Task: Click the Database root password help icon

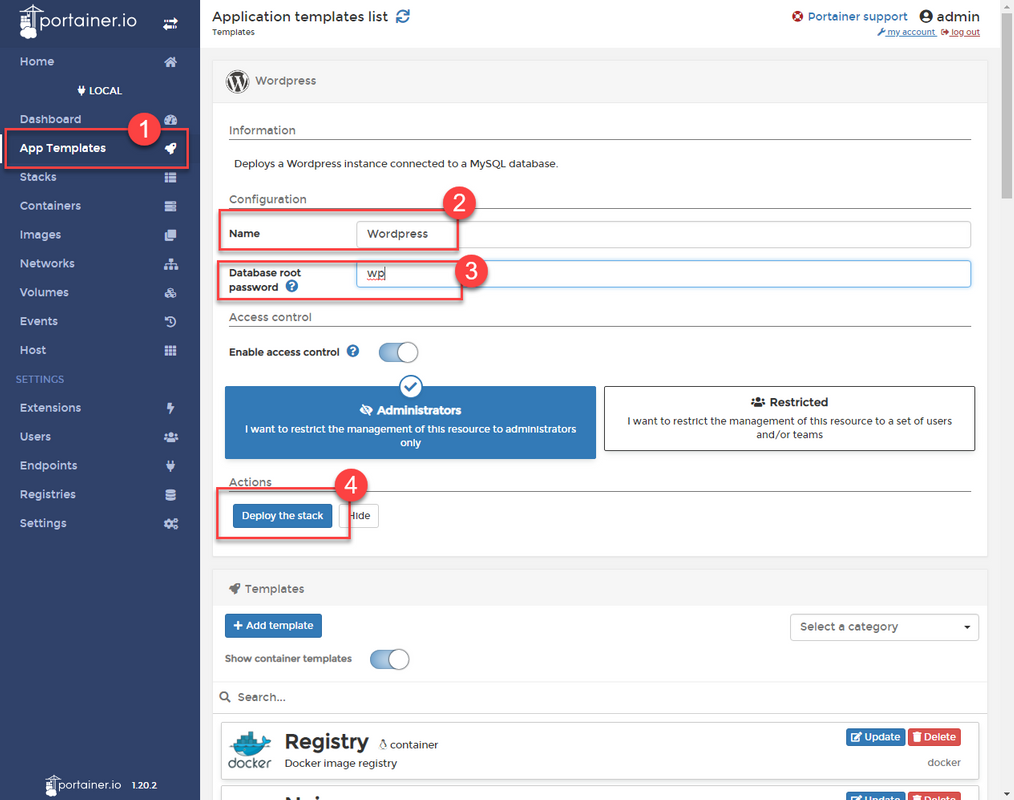Action: (292, 286)
